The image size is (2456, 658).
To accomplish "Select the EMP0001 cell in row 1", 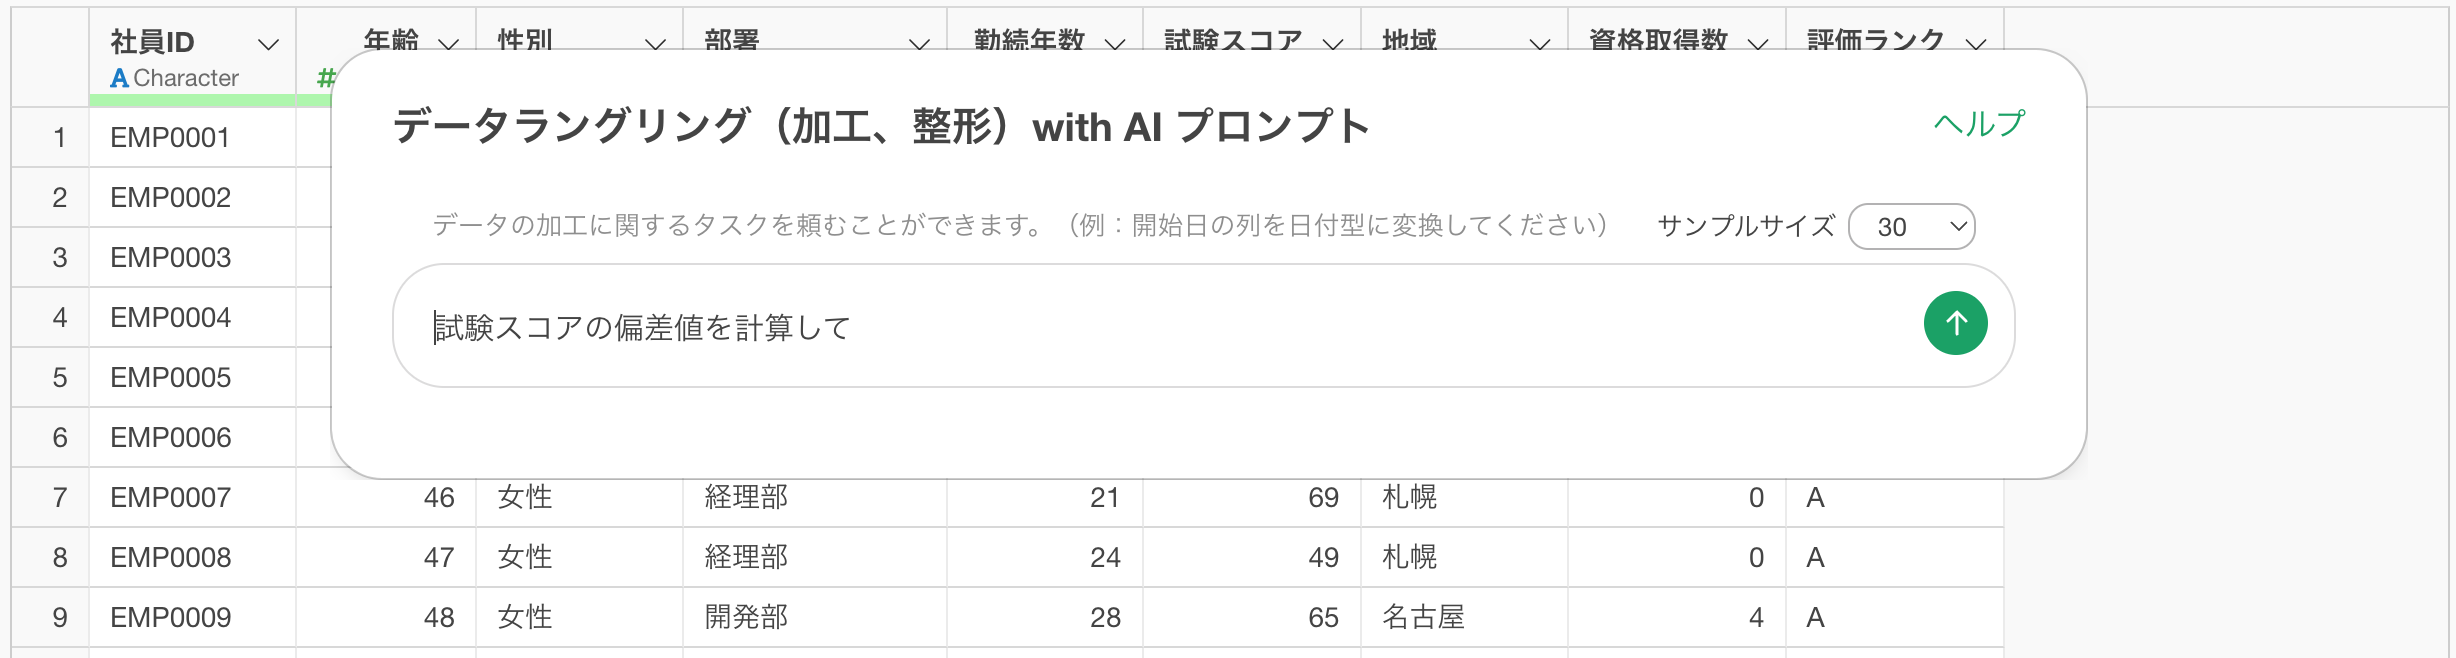I will click(171, 138).
